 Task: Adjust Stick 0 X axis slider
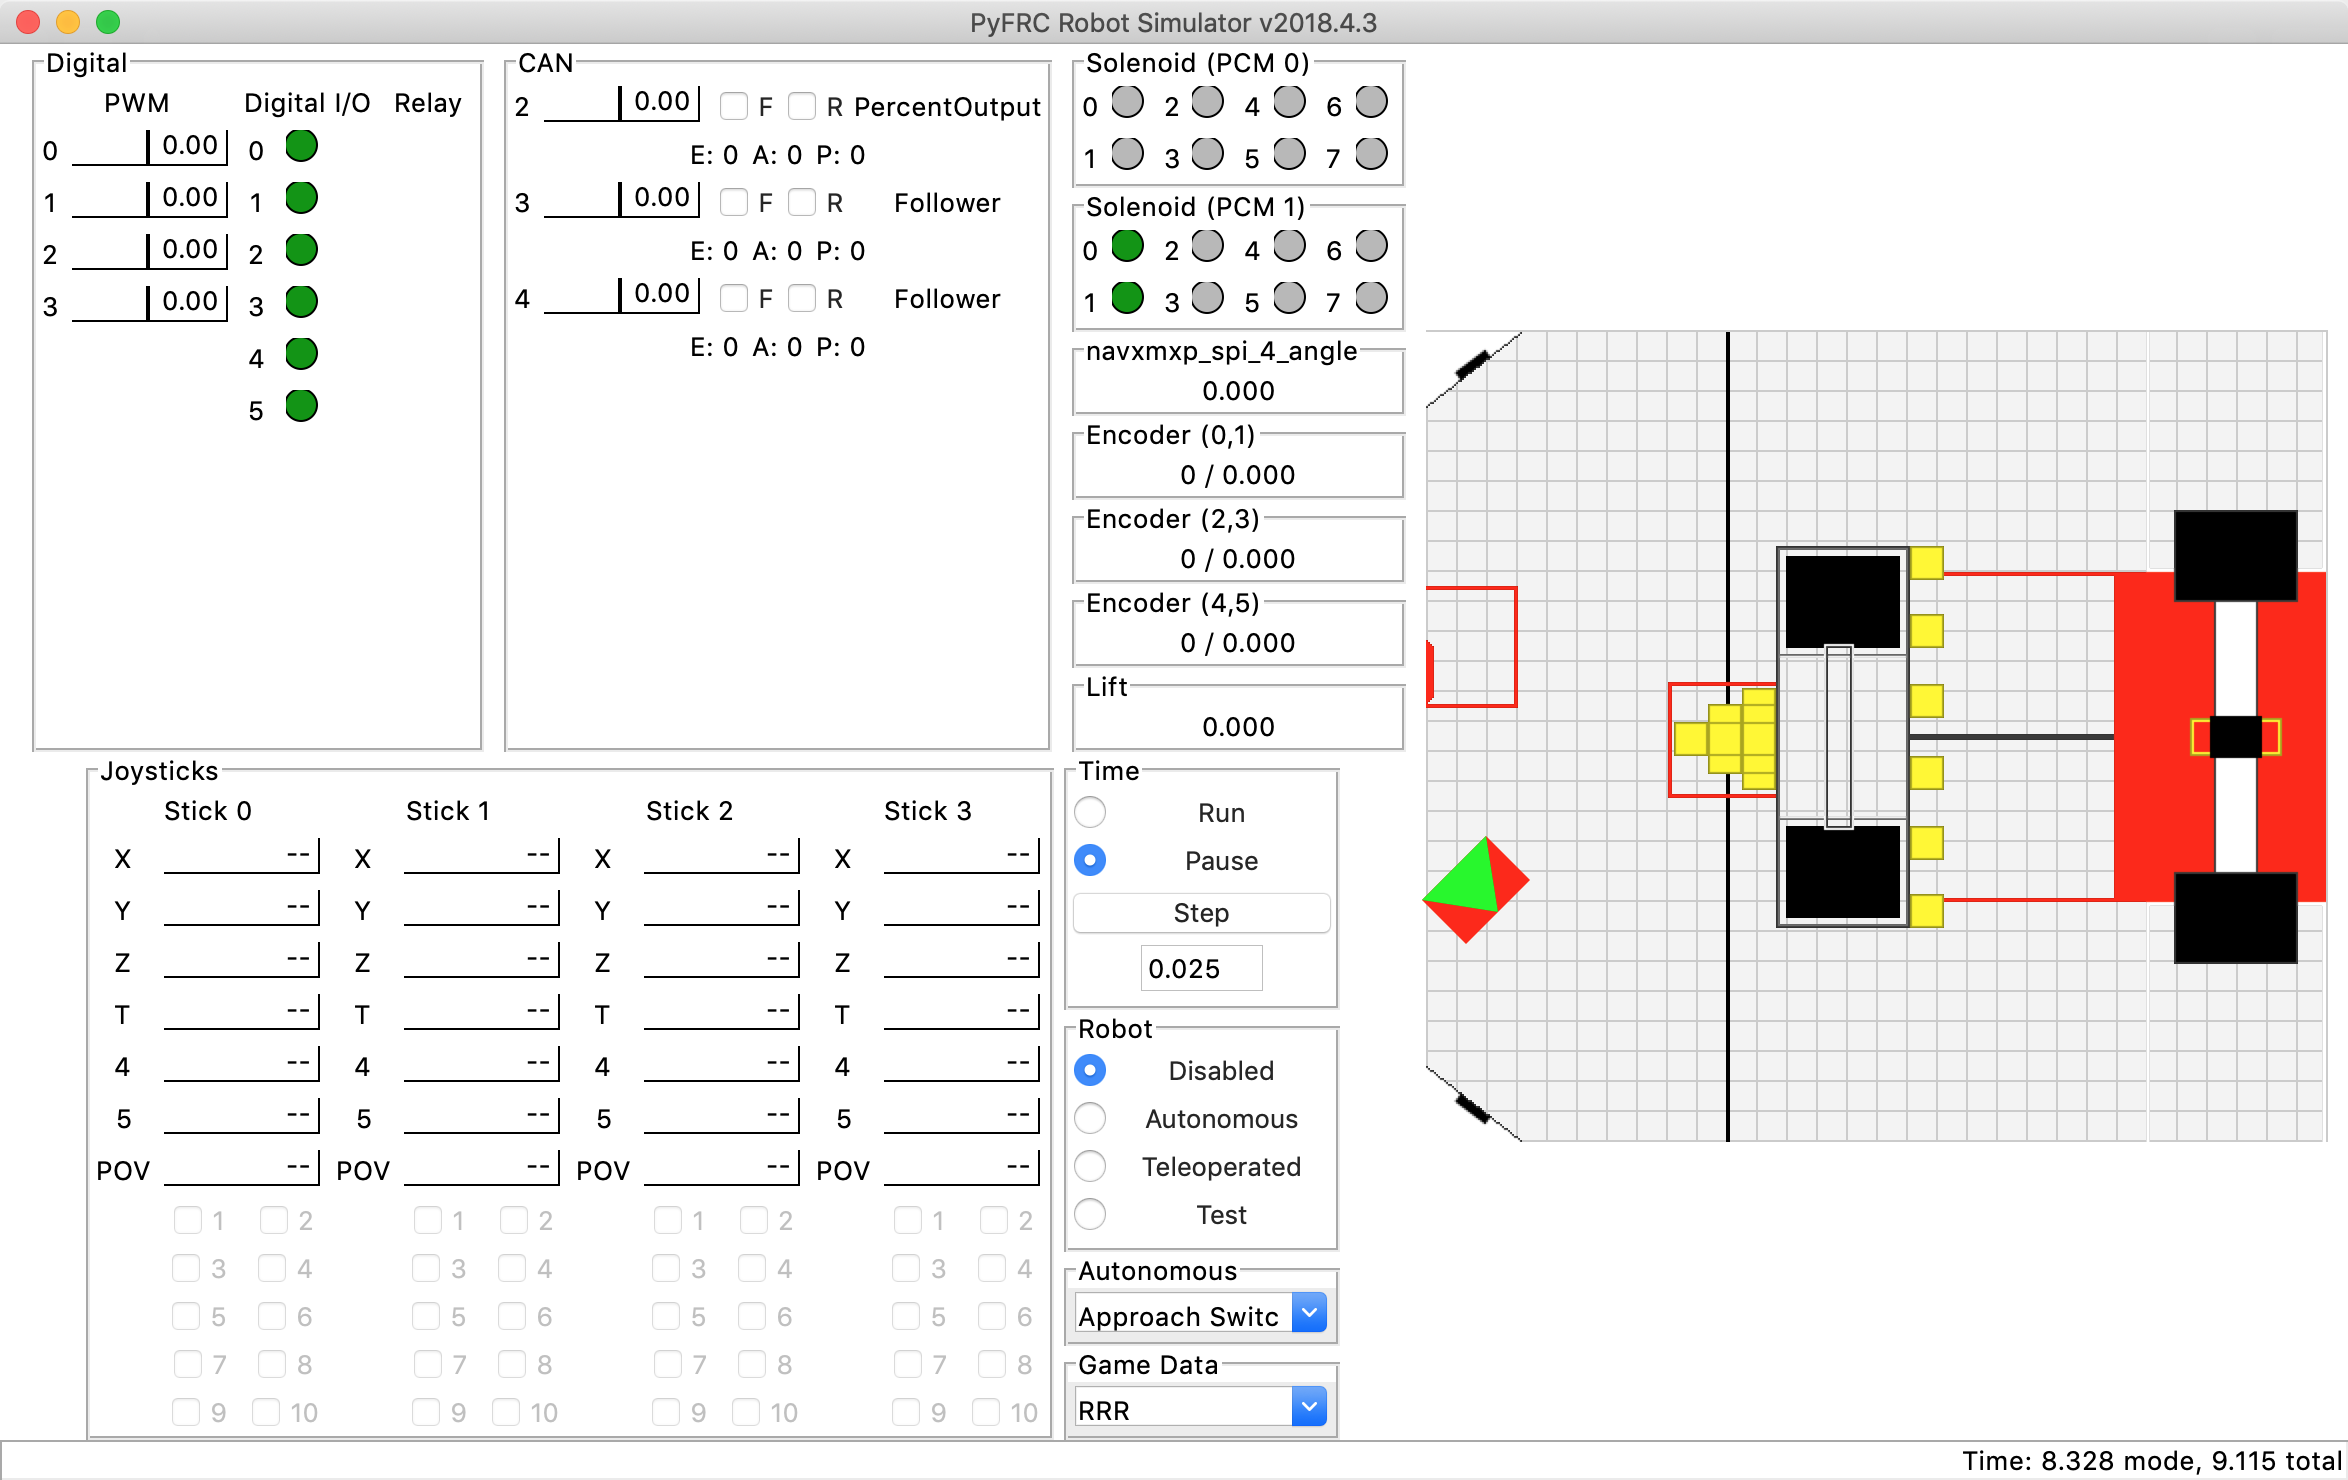[241, 857]
